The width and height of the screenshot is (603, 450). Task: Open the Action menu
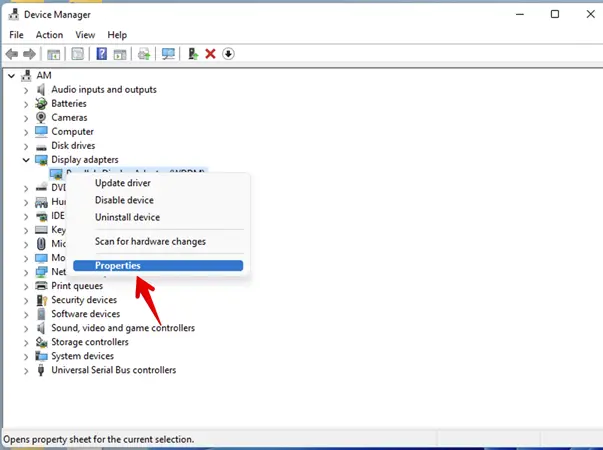coord(49,35)
